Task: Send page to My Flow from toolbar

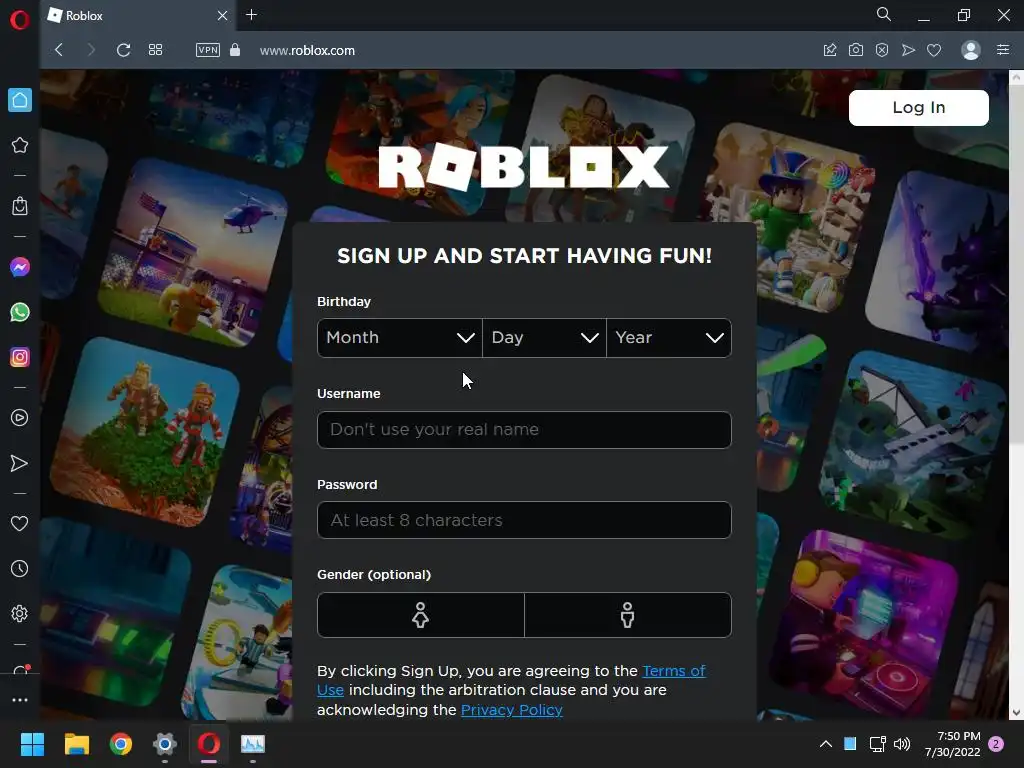Action: (x=908, y=50)
